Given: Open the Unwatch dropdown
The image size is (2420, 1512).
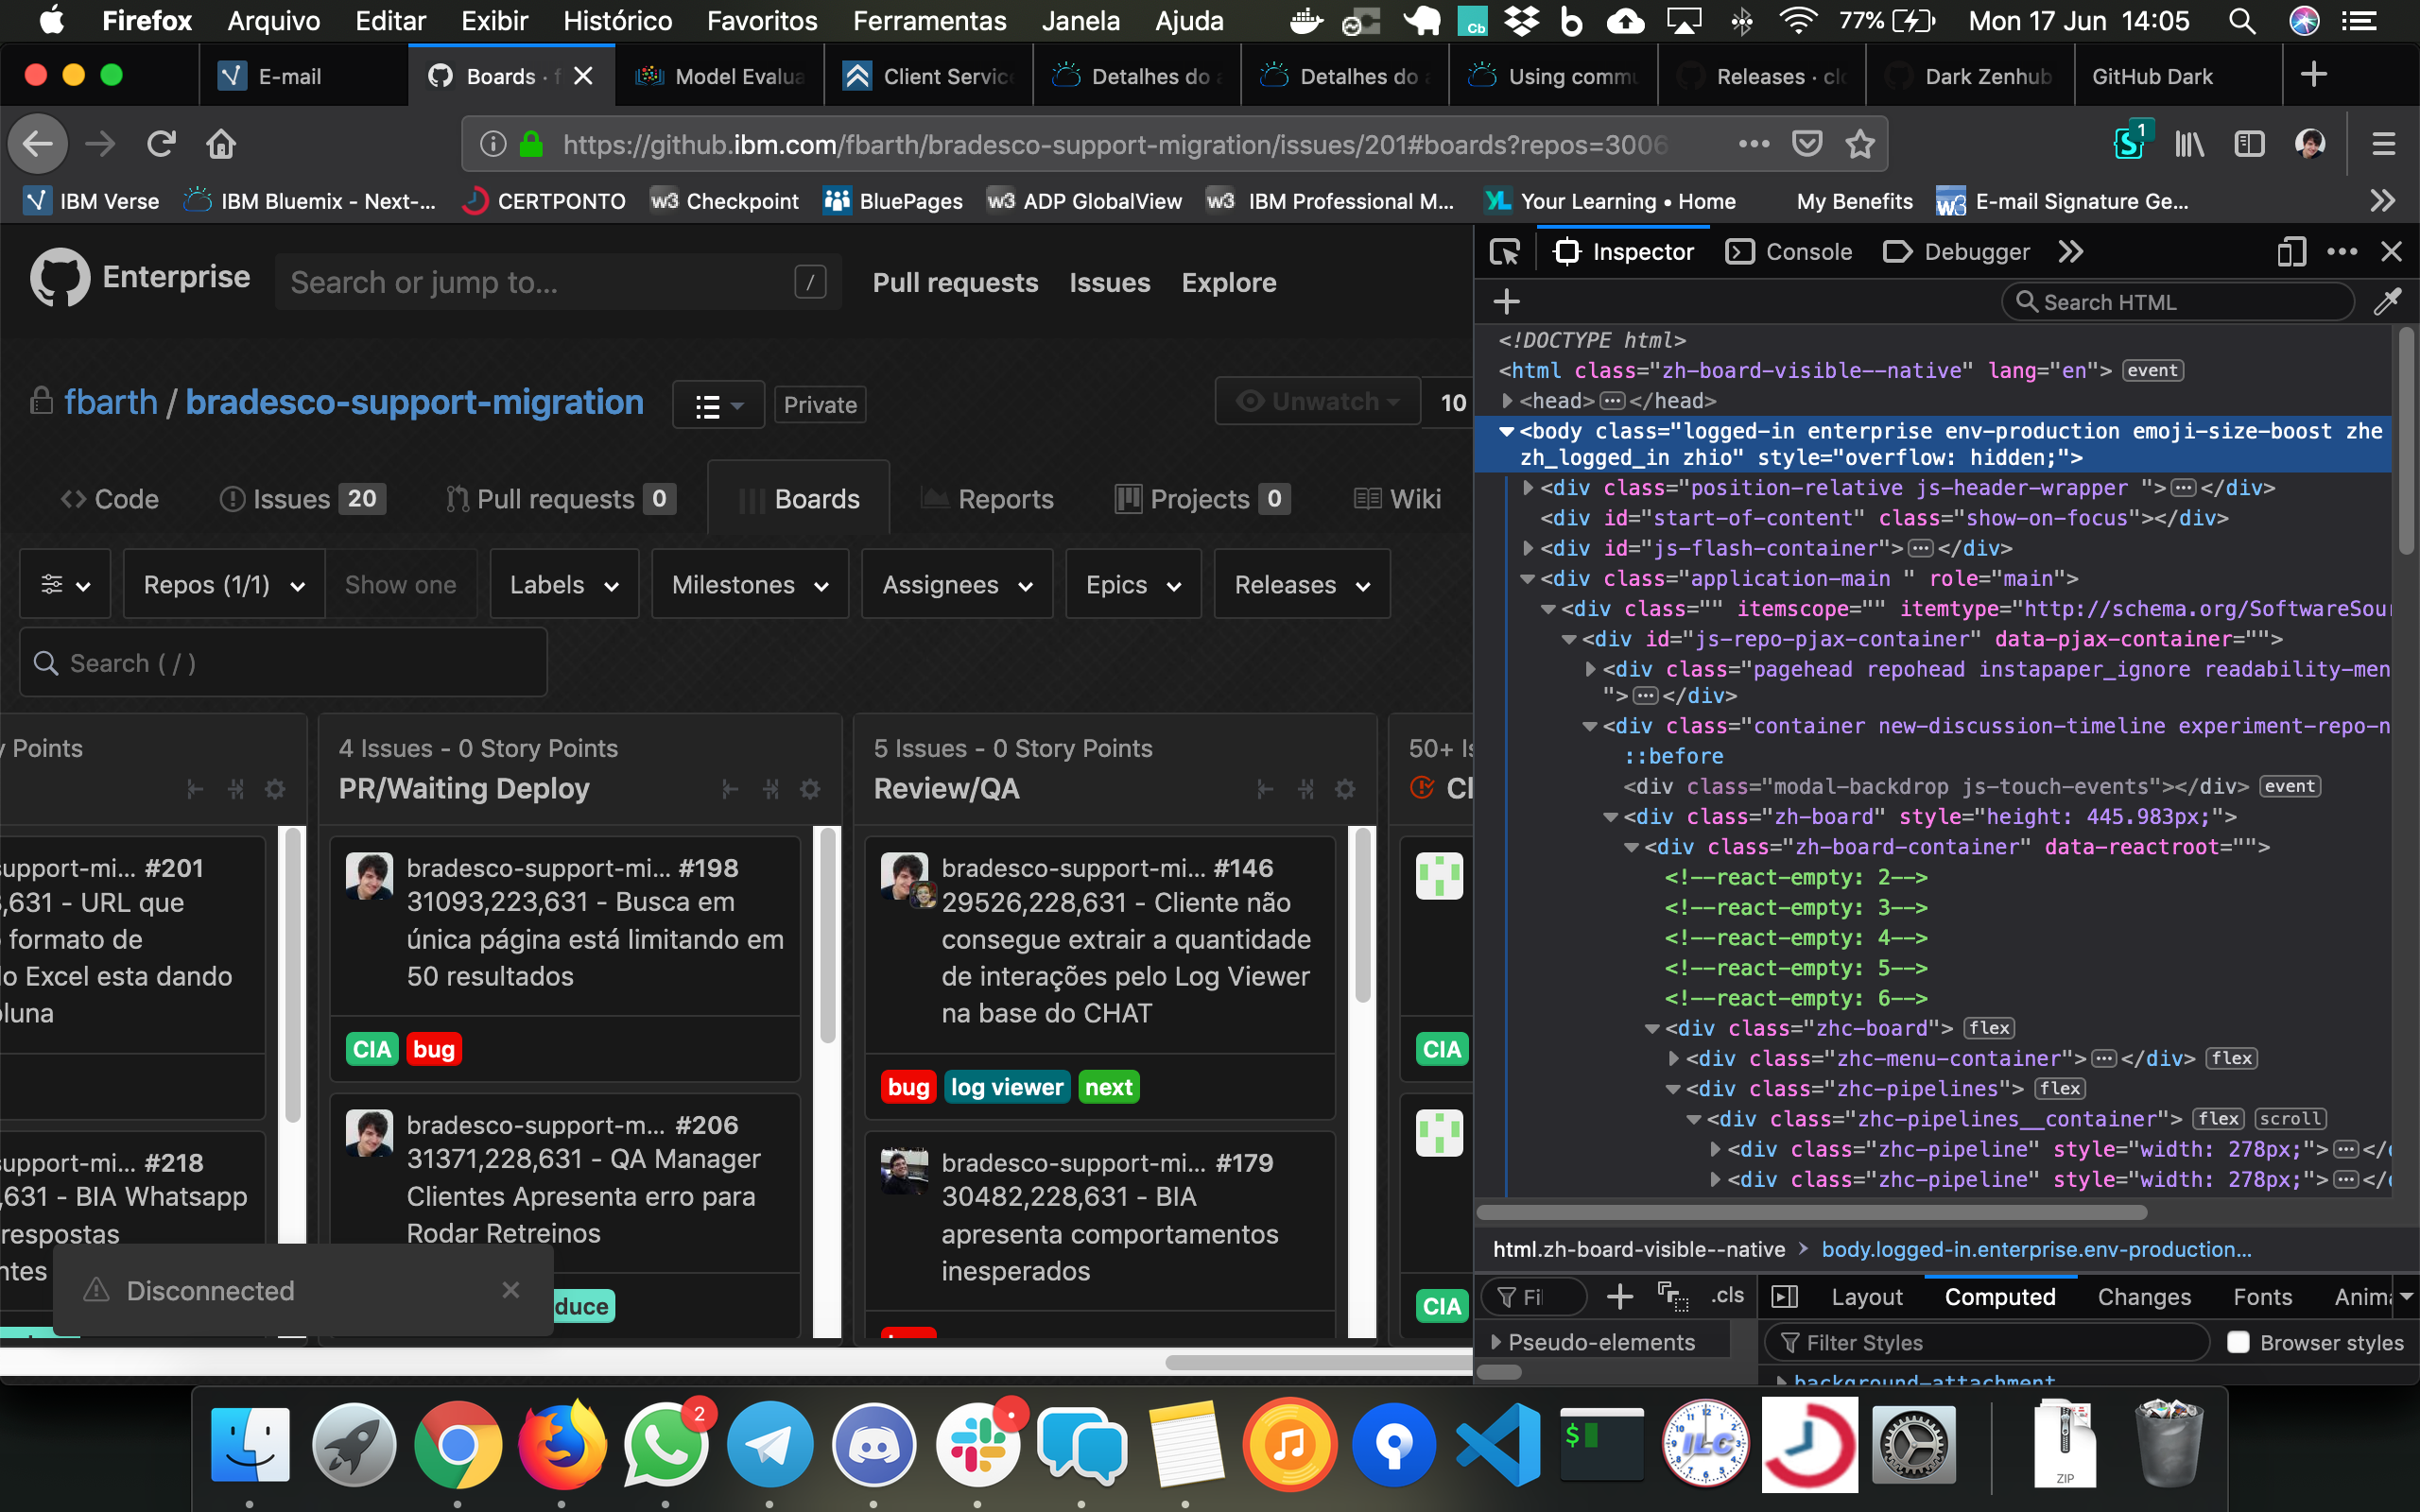Looking at the screenshot, I should point(1317,401).
